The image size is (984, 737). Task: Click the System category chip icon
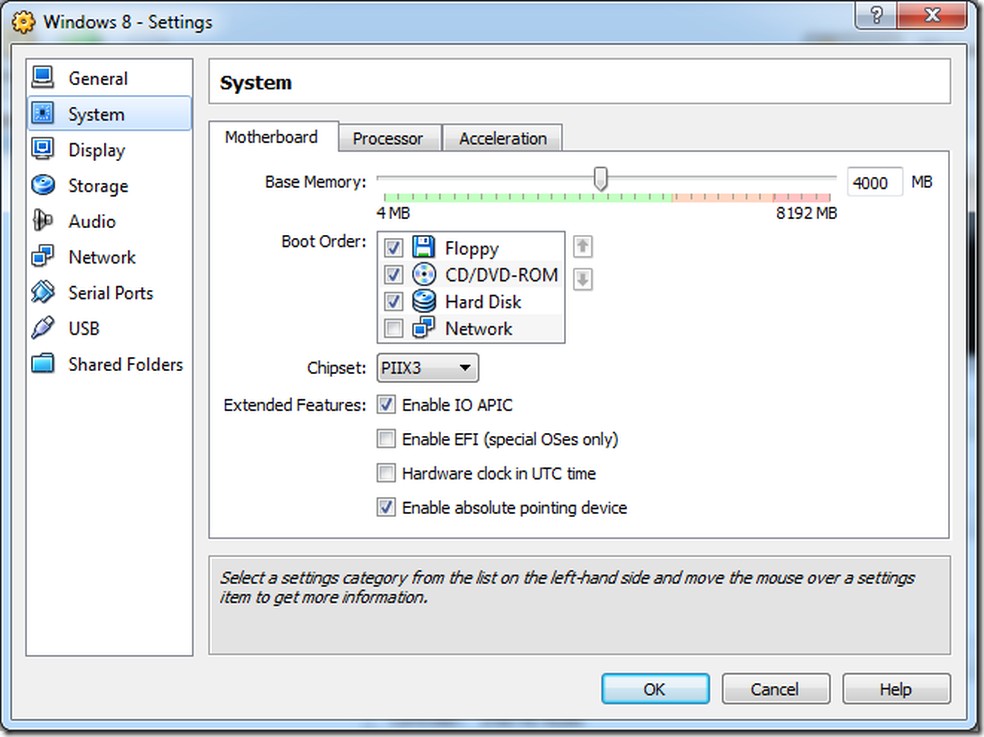(43, 114)
